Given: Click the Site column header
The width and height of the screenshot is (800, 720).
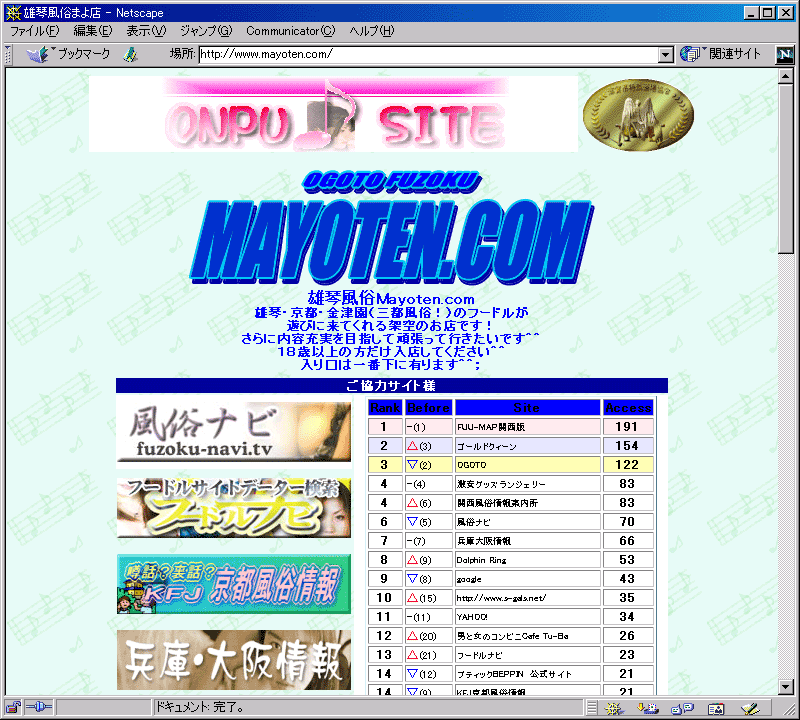Looking at the screenshot, I should pyautogui.click(x=527, y=407).
